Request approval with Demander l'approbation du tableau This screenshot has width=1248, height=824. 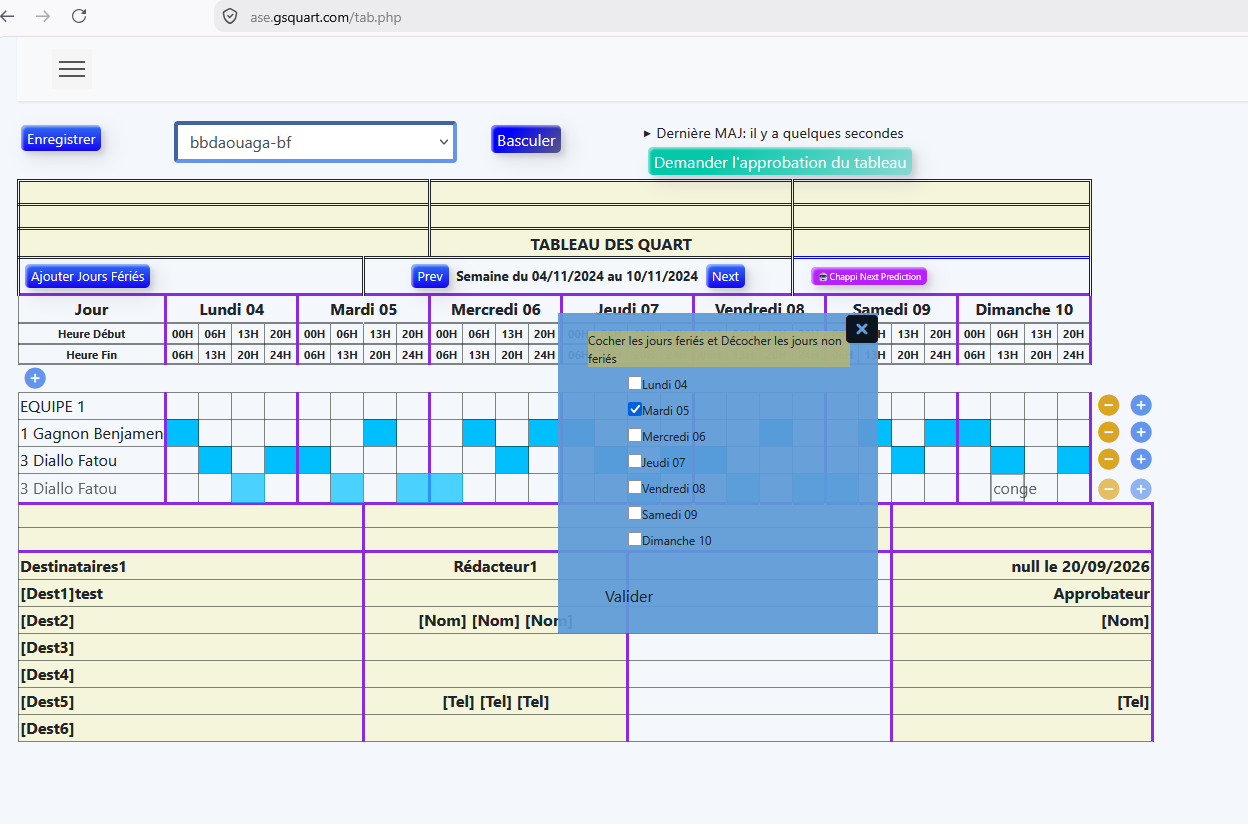(780, 162)
